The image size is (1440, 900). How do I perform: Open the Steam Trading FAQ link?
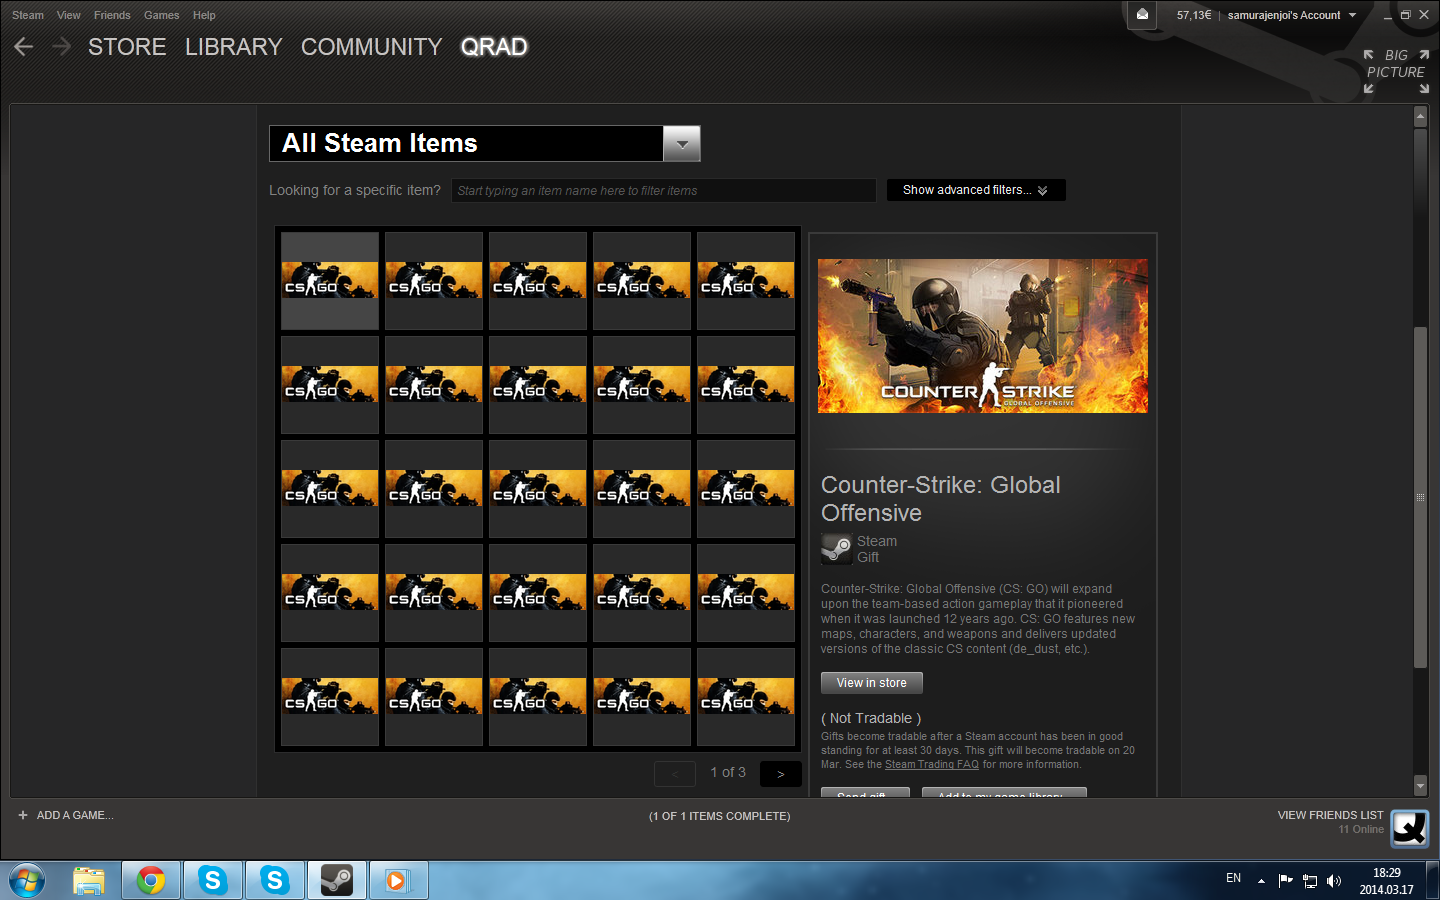[x=932, y=764]
